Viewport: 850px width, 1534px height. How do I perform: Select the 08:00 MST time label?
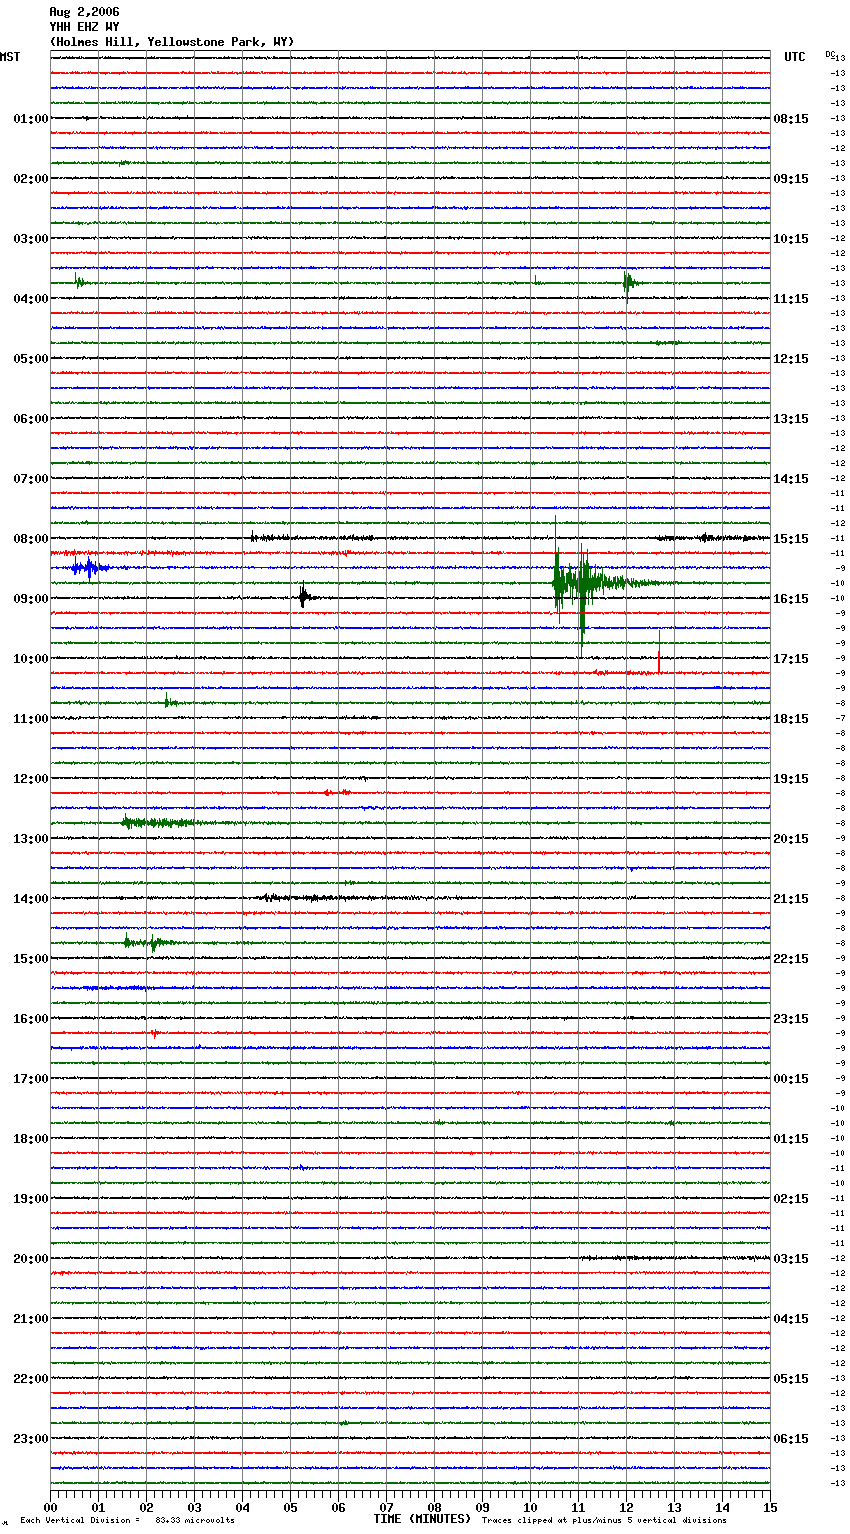tap(31, 539)
